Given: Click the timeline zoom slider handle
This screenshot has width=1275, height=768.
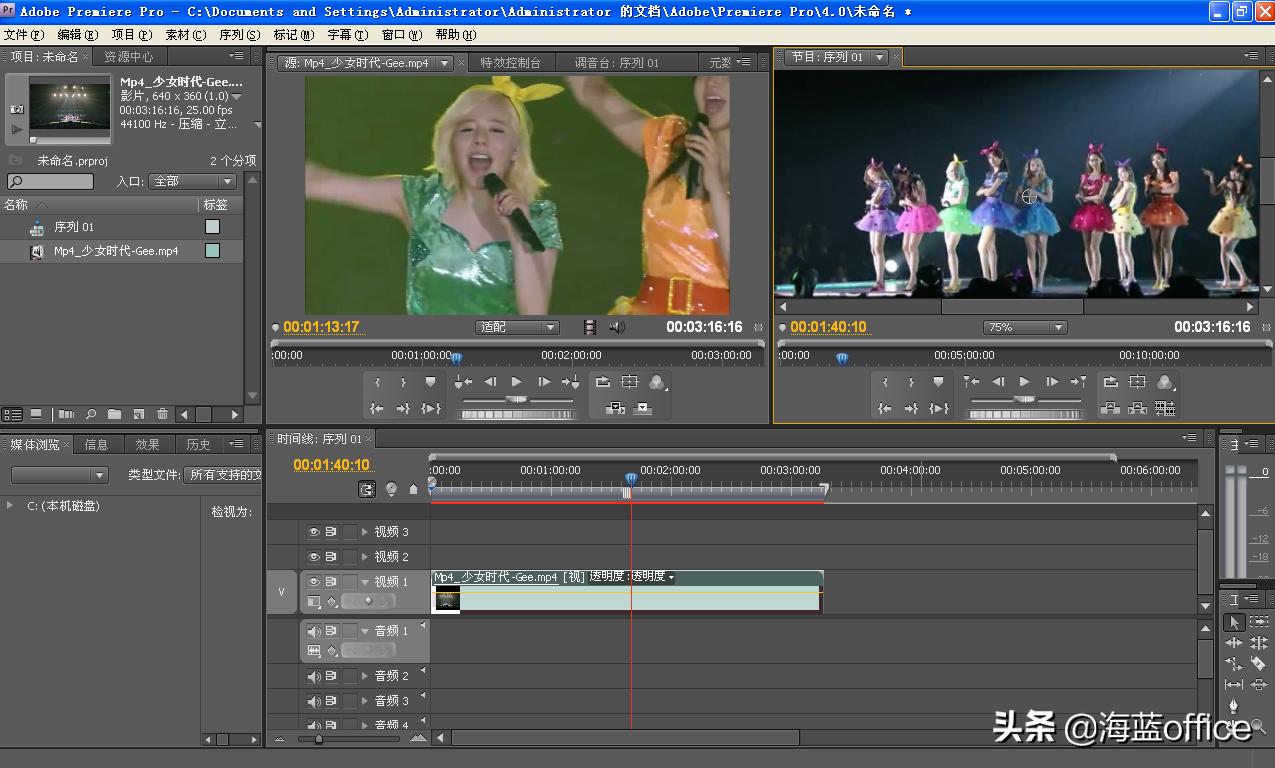Looking at the screenshot, I should [318, 739].
